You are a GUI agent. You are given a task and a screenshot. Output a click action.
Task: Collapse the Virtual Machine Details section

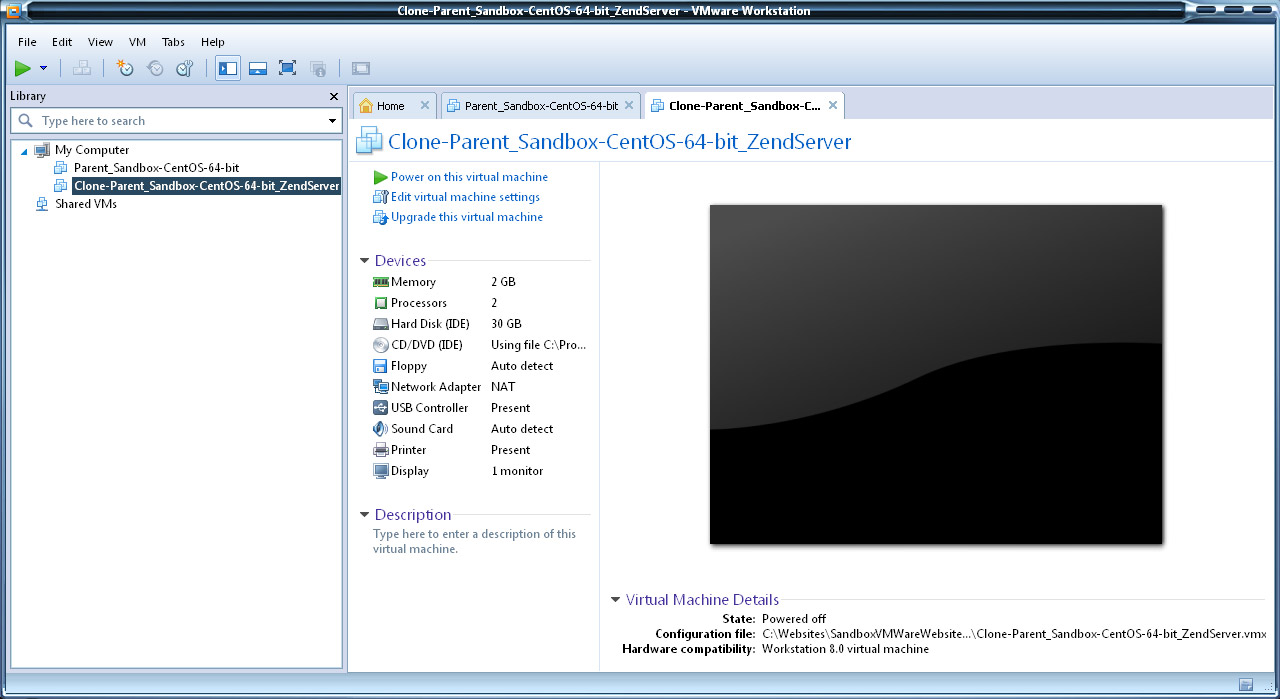616,600
